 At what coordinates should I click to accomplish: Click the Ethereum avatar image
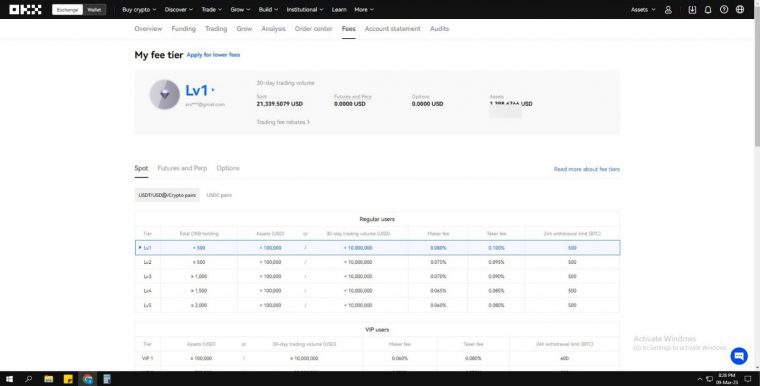pyautogui.click(x=165, y=95)
